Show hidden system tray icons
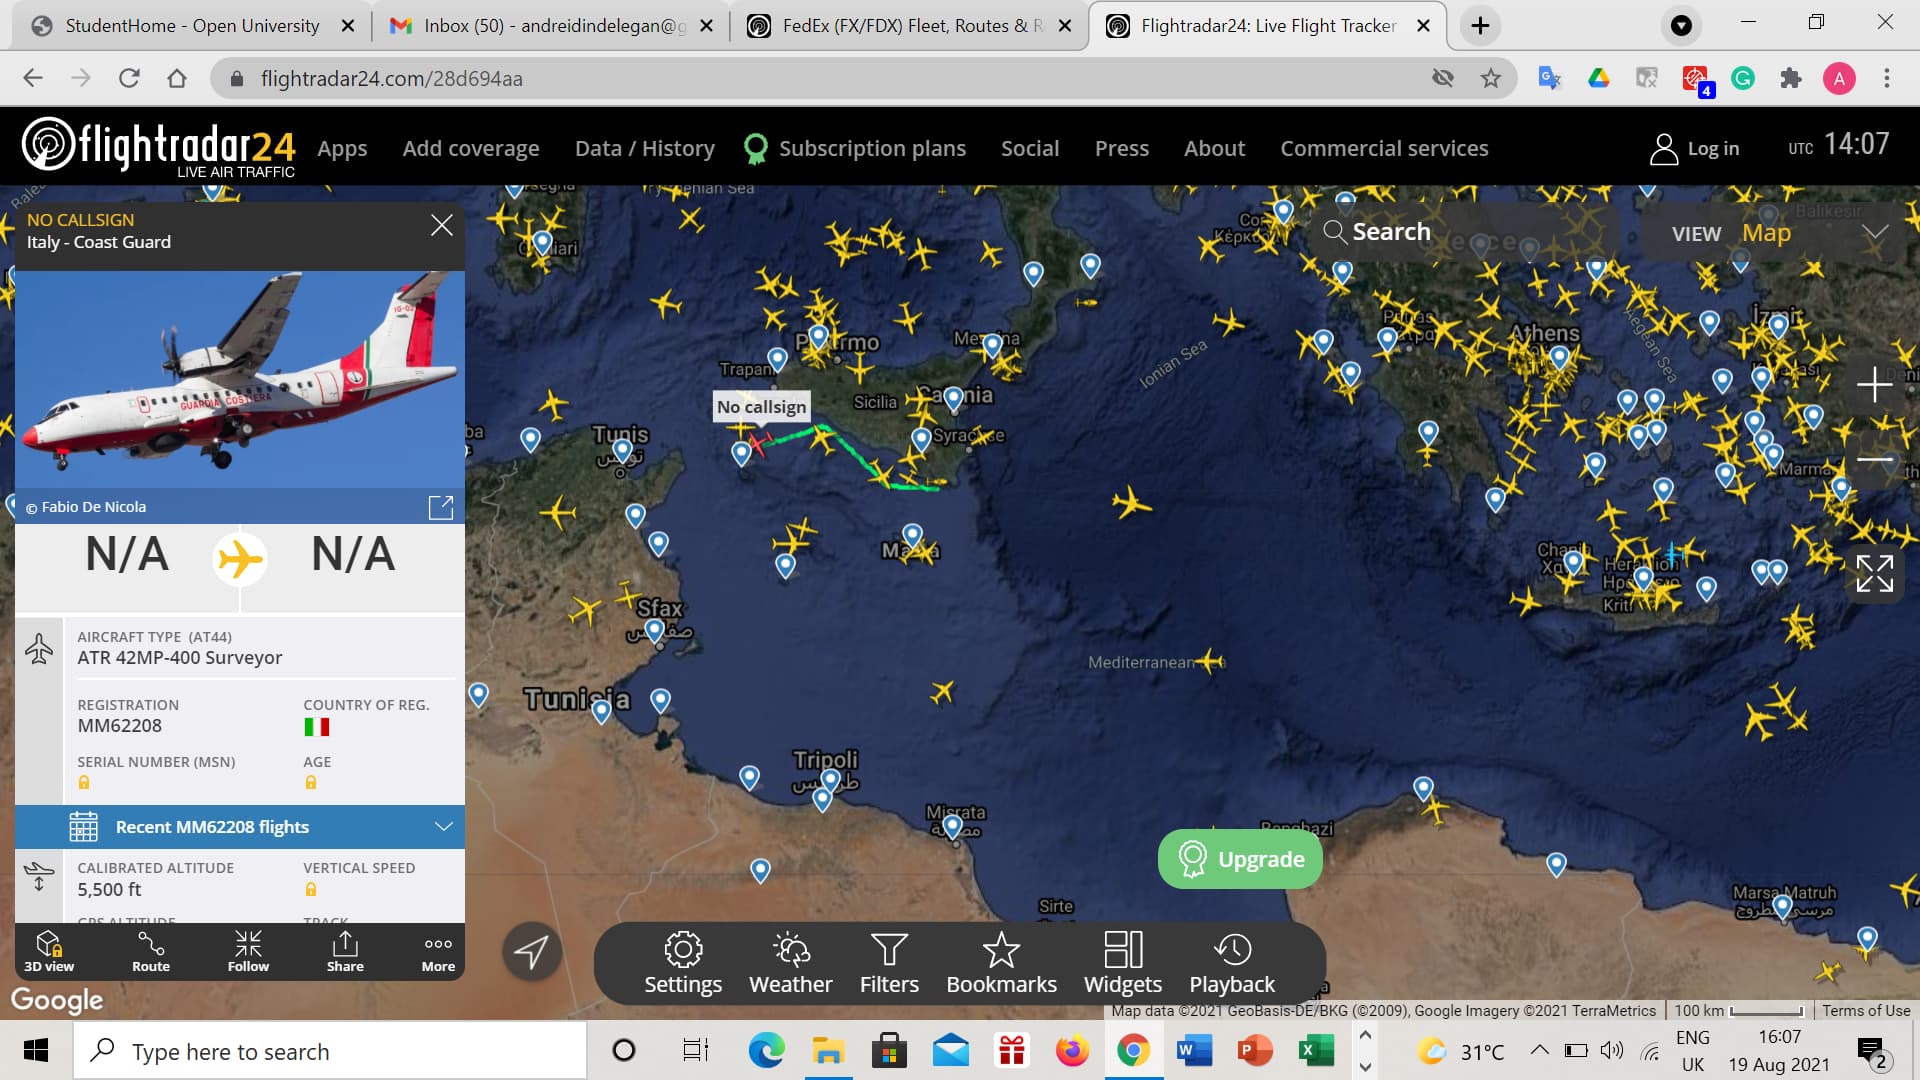 pos(1540,1050)
